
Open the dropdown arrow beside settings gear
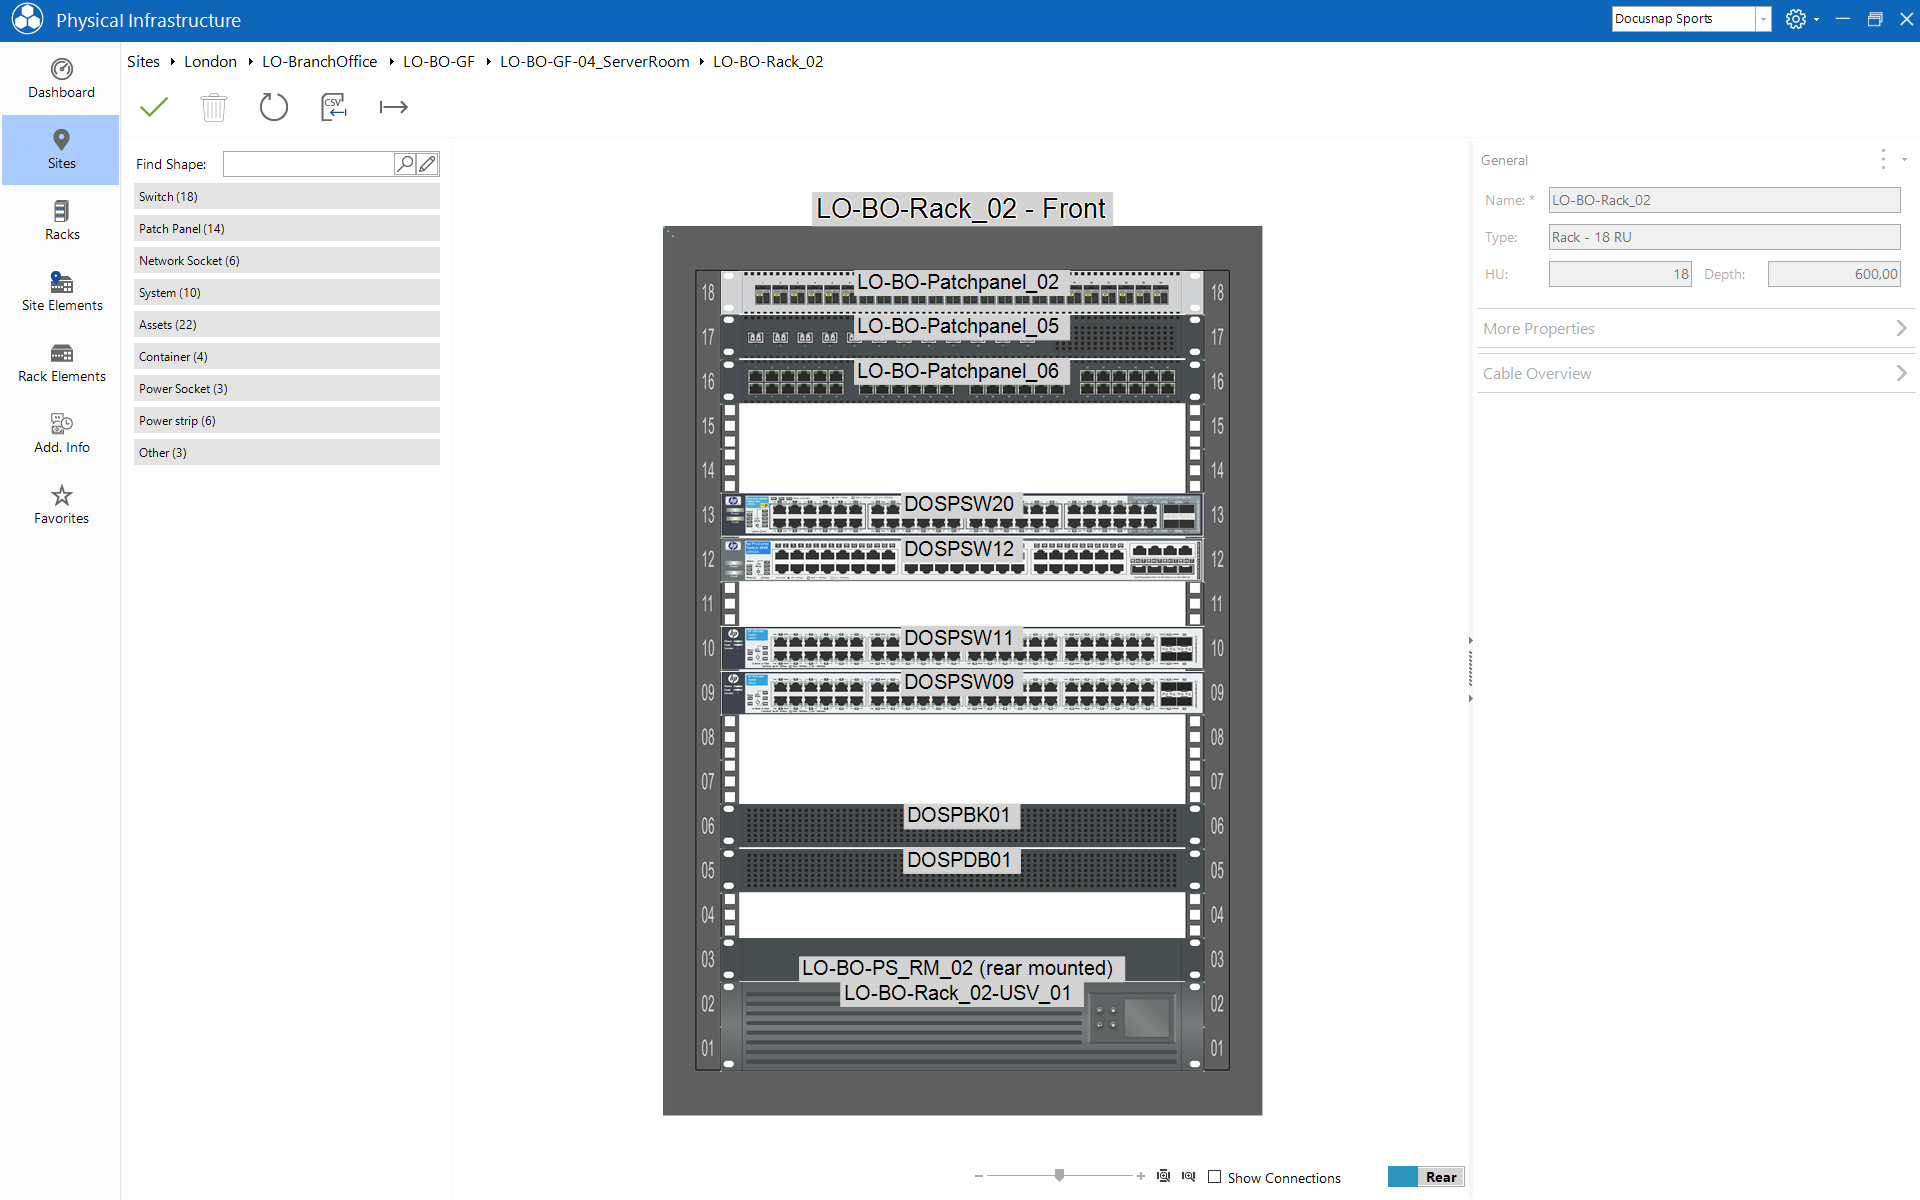(x=1817, y=19)
